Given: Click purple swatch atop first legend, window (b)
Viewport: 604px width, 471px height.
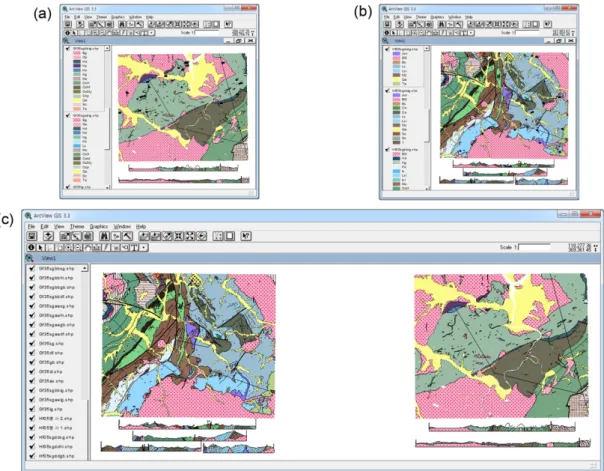Looking at the screenshot, I should click(x=396, y=54).
